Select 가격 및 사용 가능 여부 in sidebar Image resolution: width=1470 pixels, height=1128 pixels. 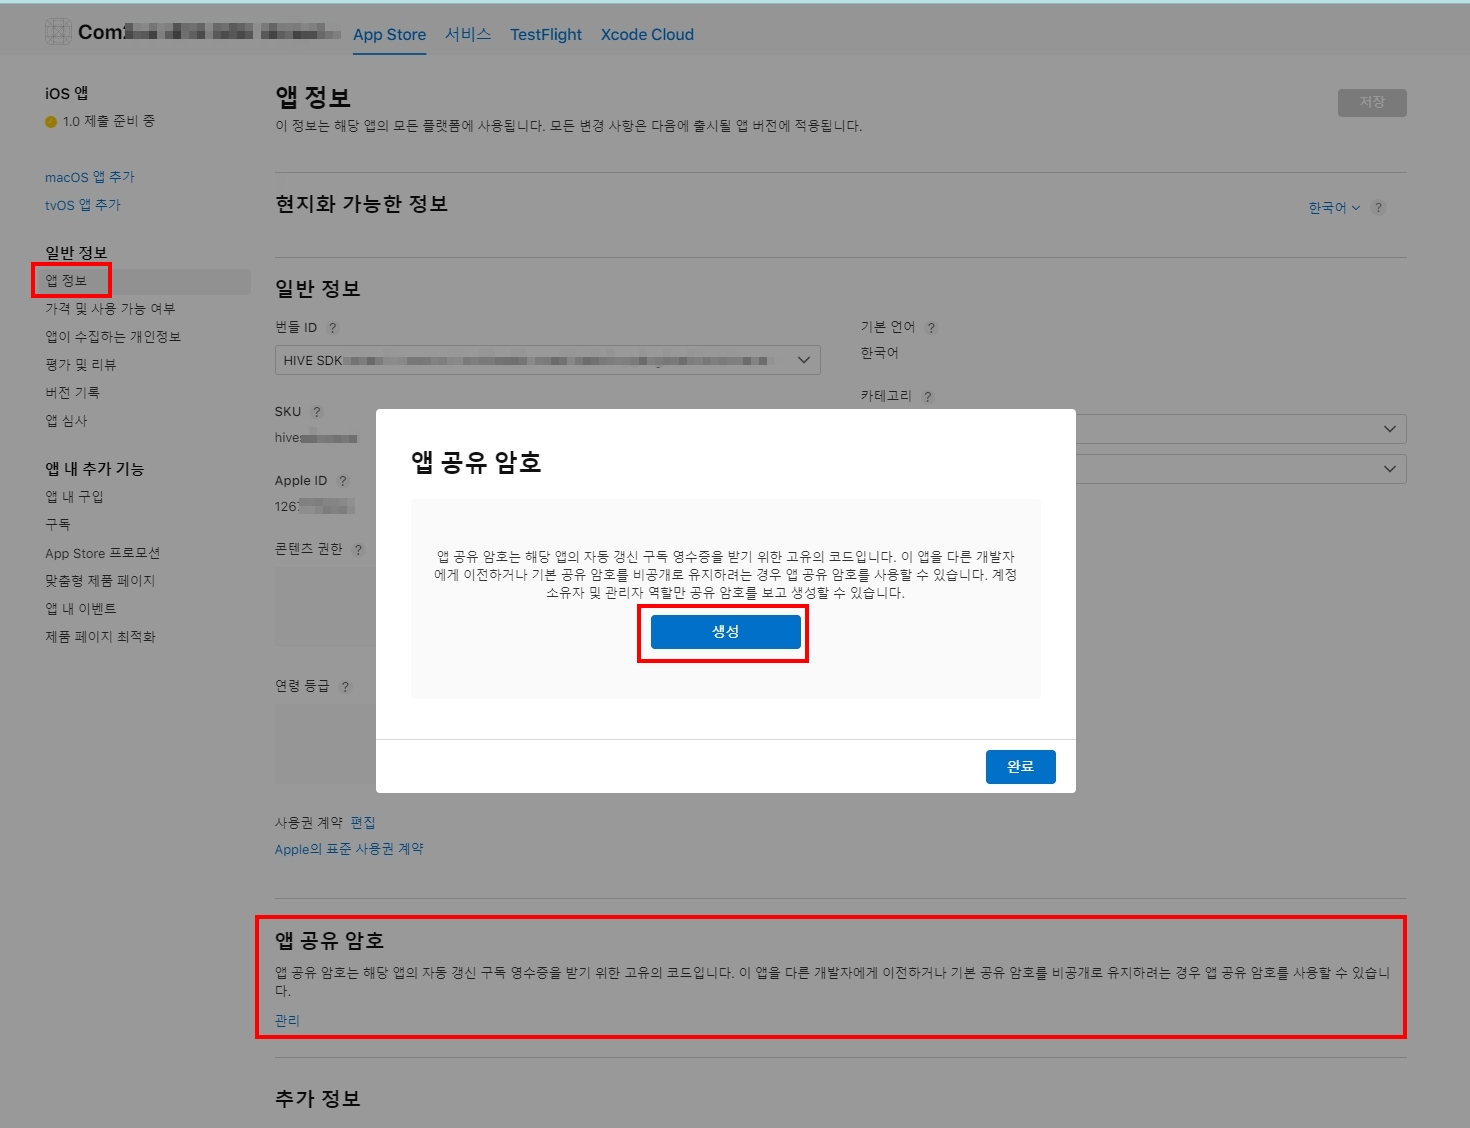click(x=110, y=309)
